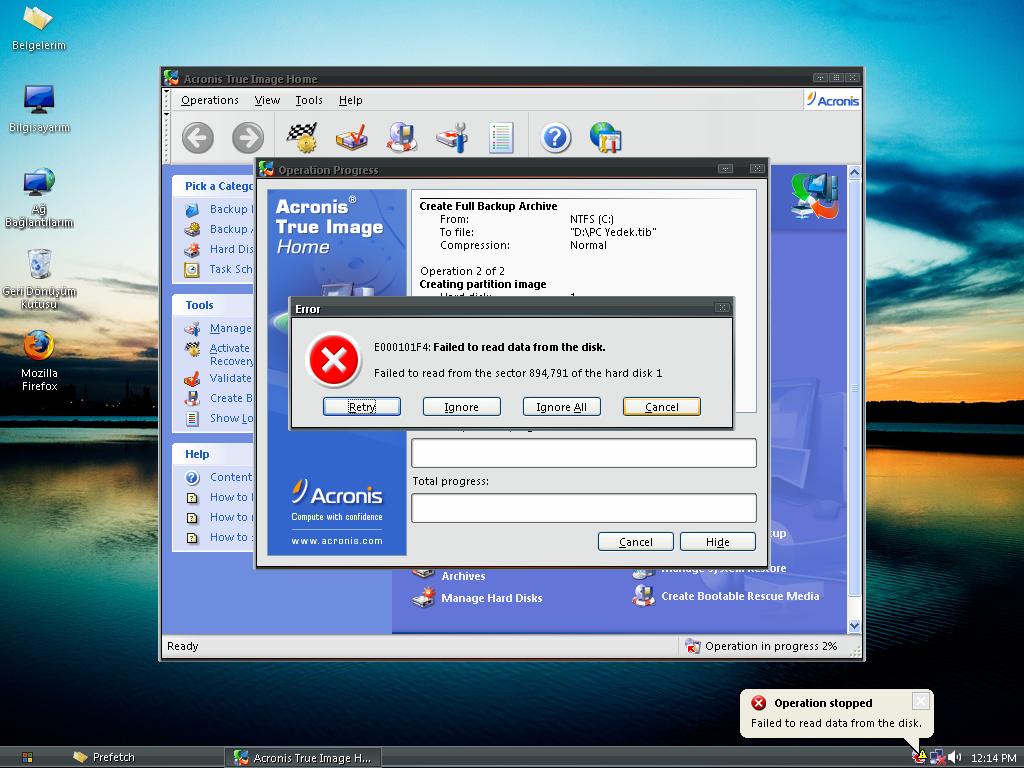The image size is (1024, 768).
Task: Click the main window scroll up arrow
Action: (x=854, y=172)
